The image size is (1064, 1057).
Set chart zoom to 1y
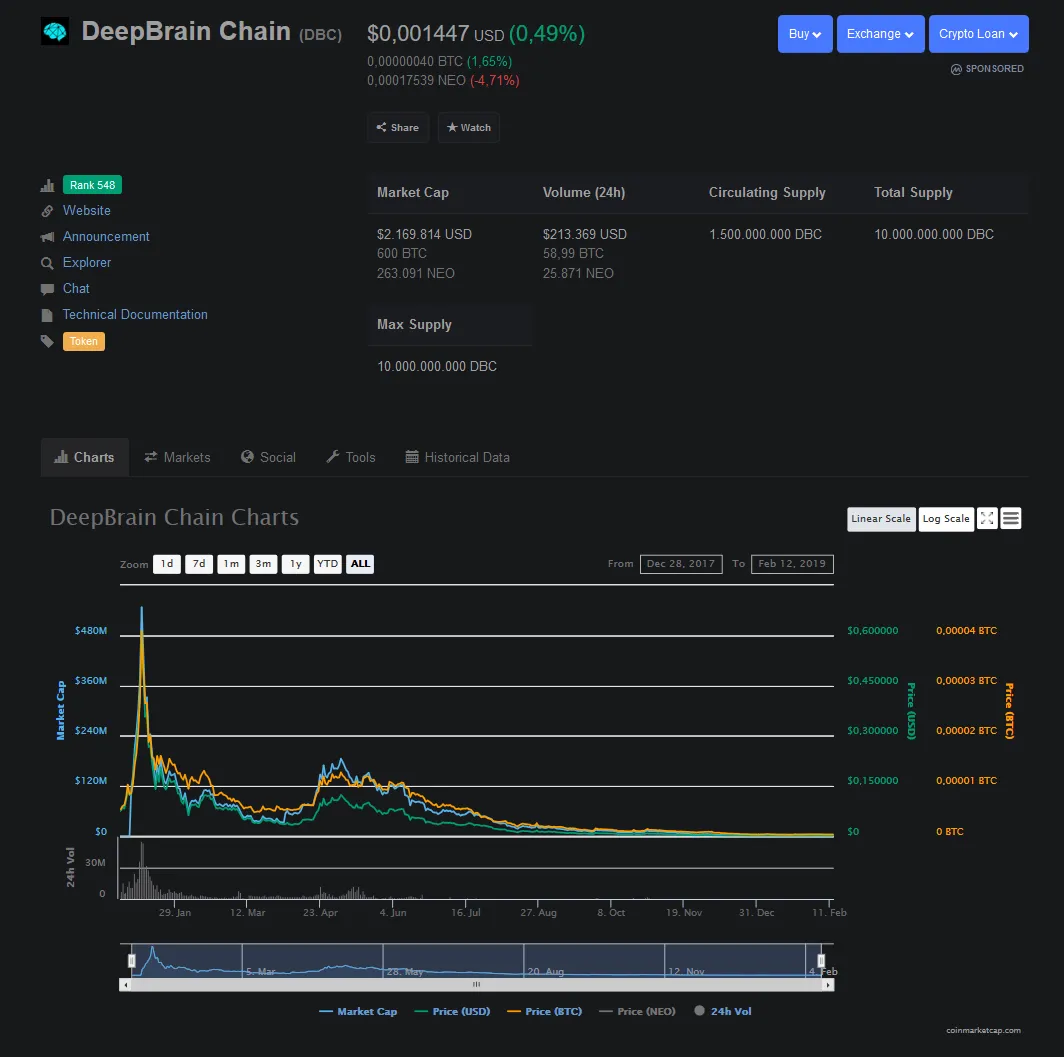296,564
